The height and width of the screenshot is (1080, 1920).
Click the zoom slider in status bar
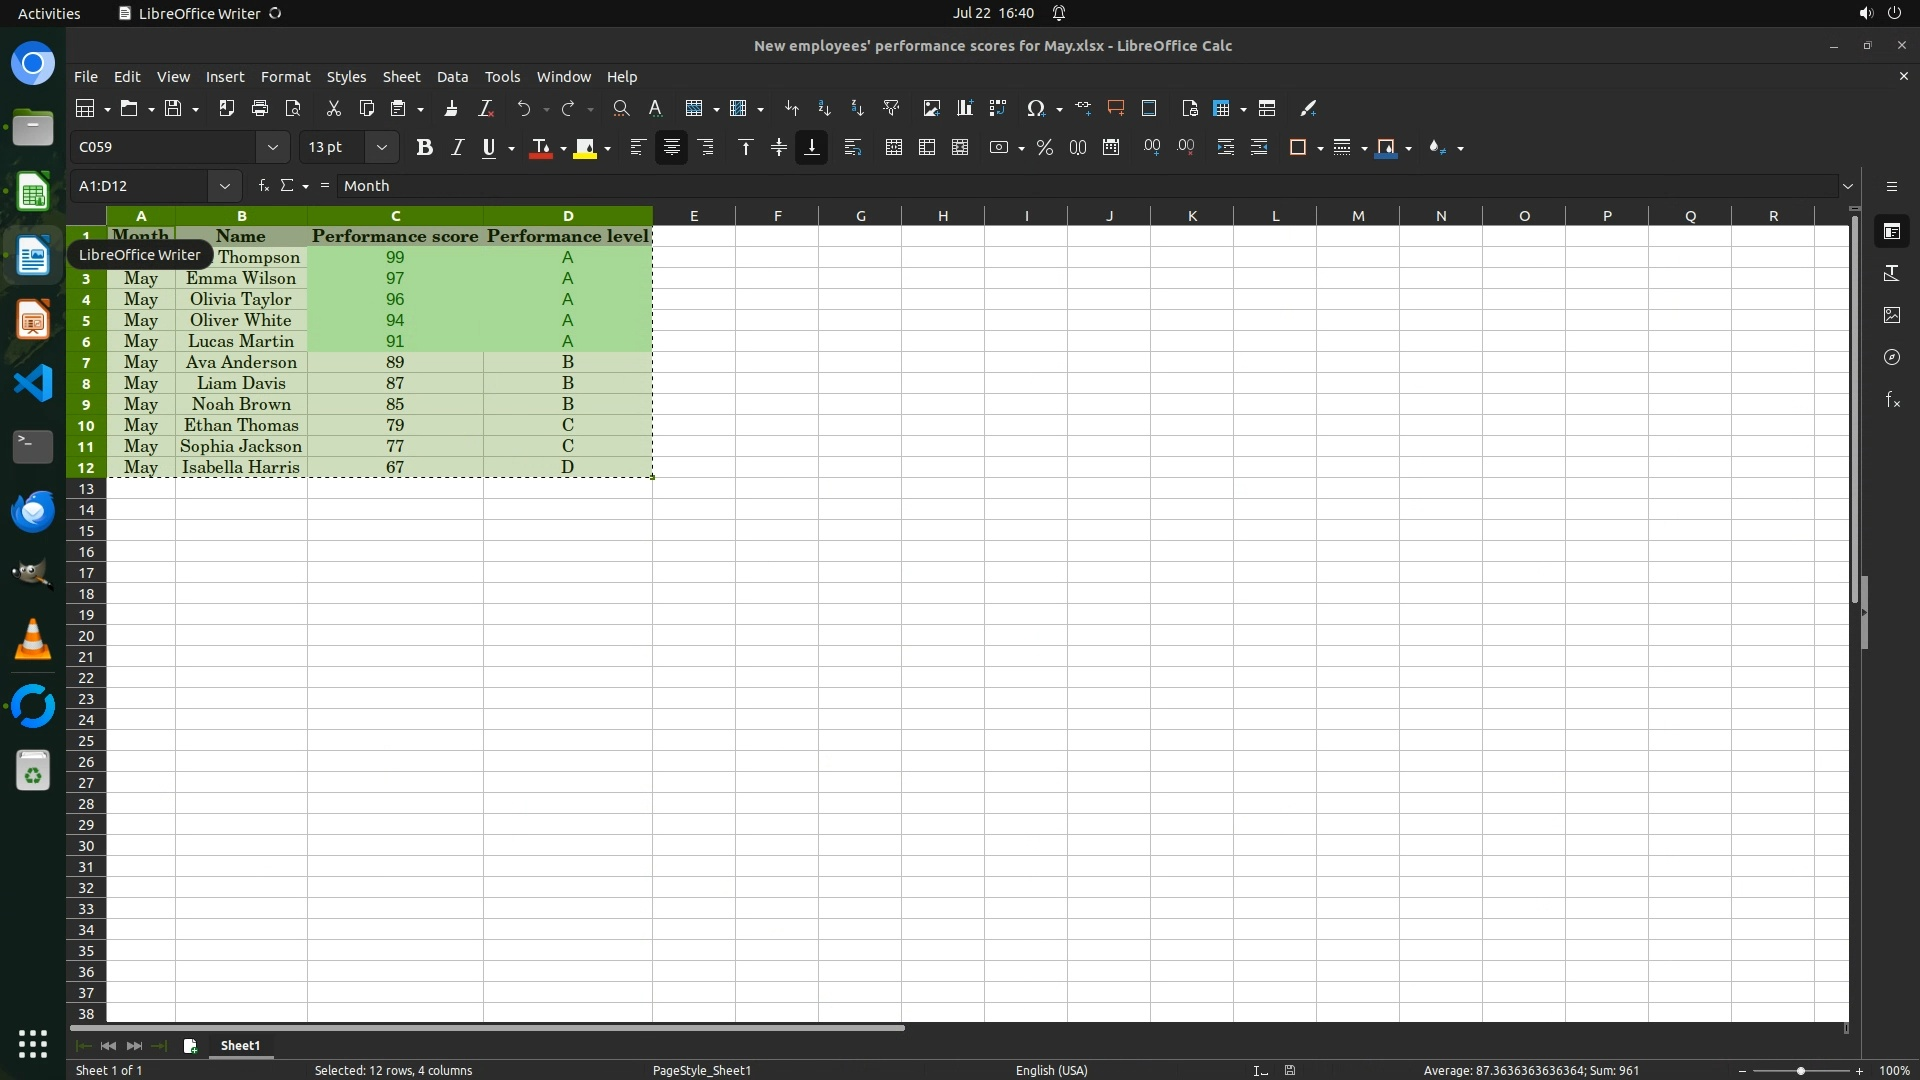[x=1800, y=1071]
